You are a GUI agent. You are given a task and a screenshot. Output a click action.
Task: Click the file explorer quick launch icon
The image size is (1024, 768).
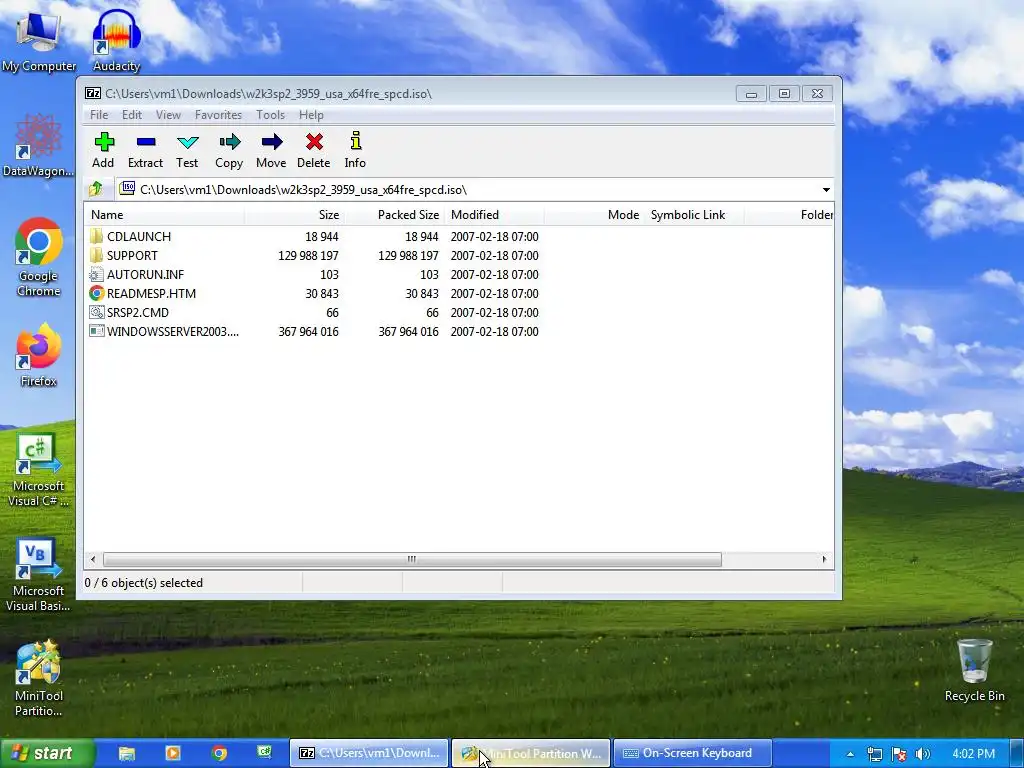pyautogui.click(x=127, y=754)
